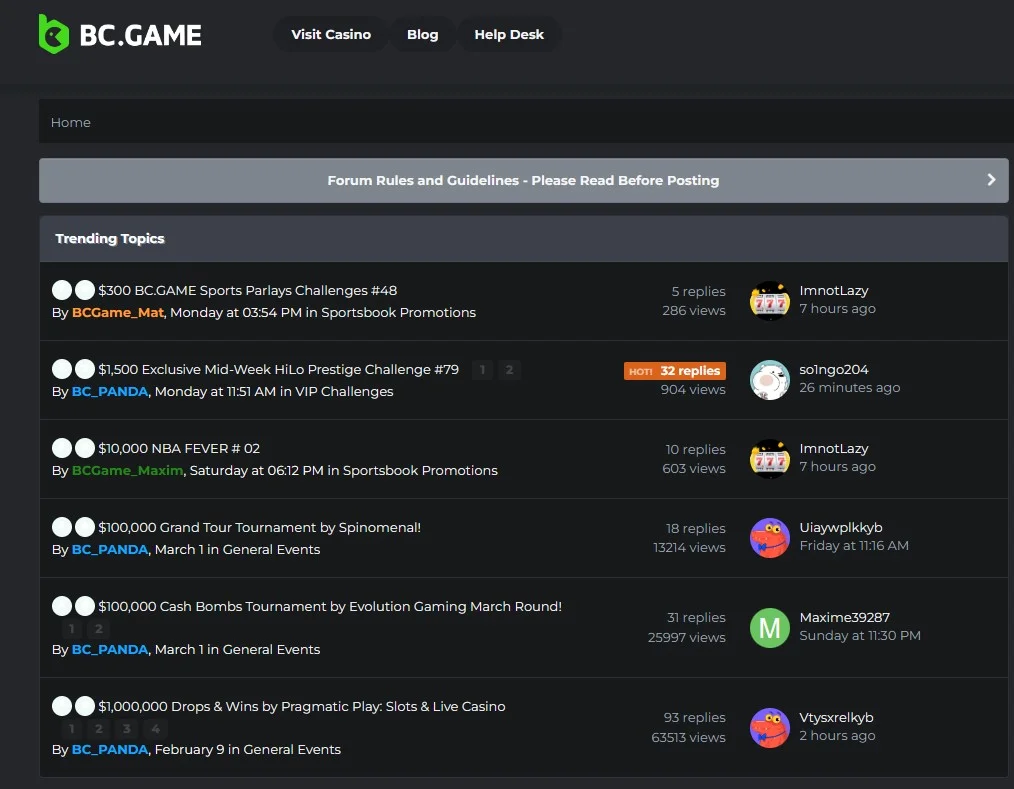1014x789 pixels.
Task: Go to Home breadcrumb
Action: pos(70,122)
